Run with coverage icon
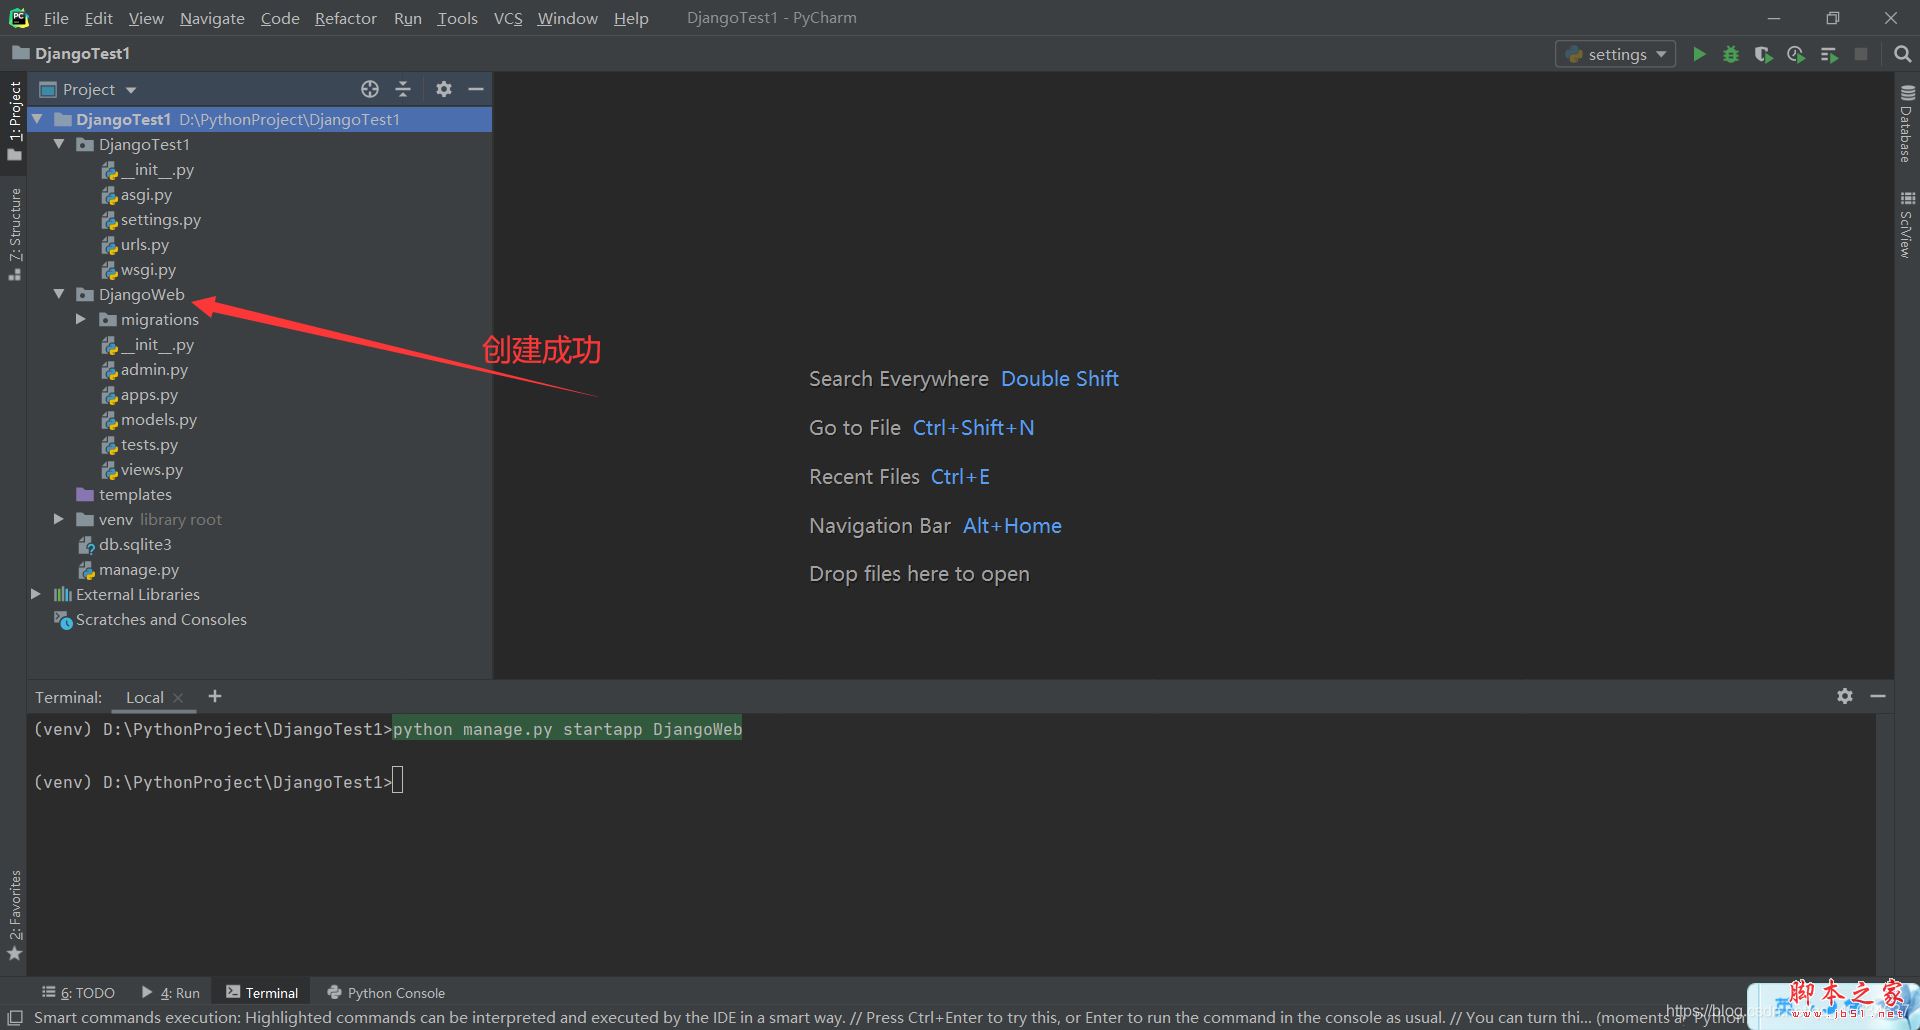 point(1763,54)
